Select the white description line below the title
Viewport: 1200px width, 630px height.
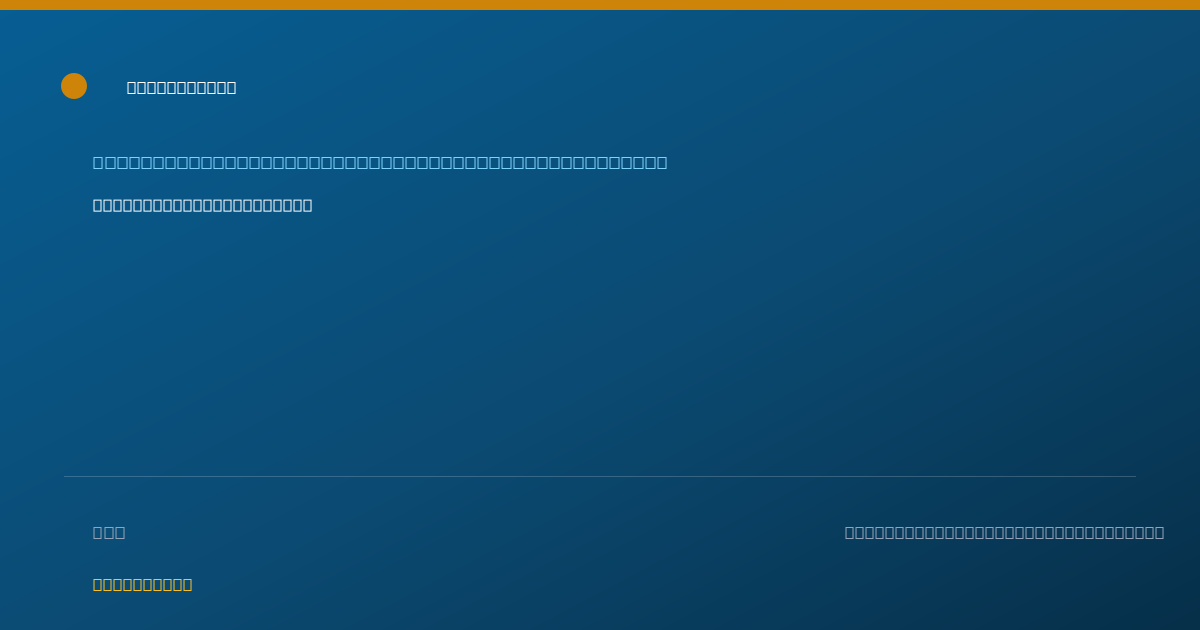[203, 206]
